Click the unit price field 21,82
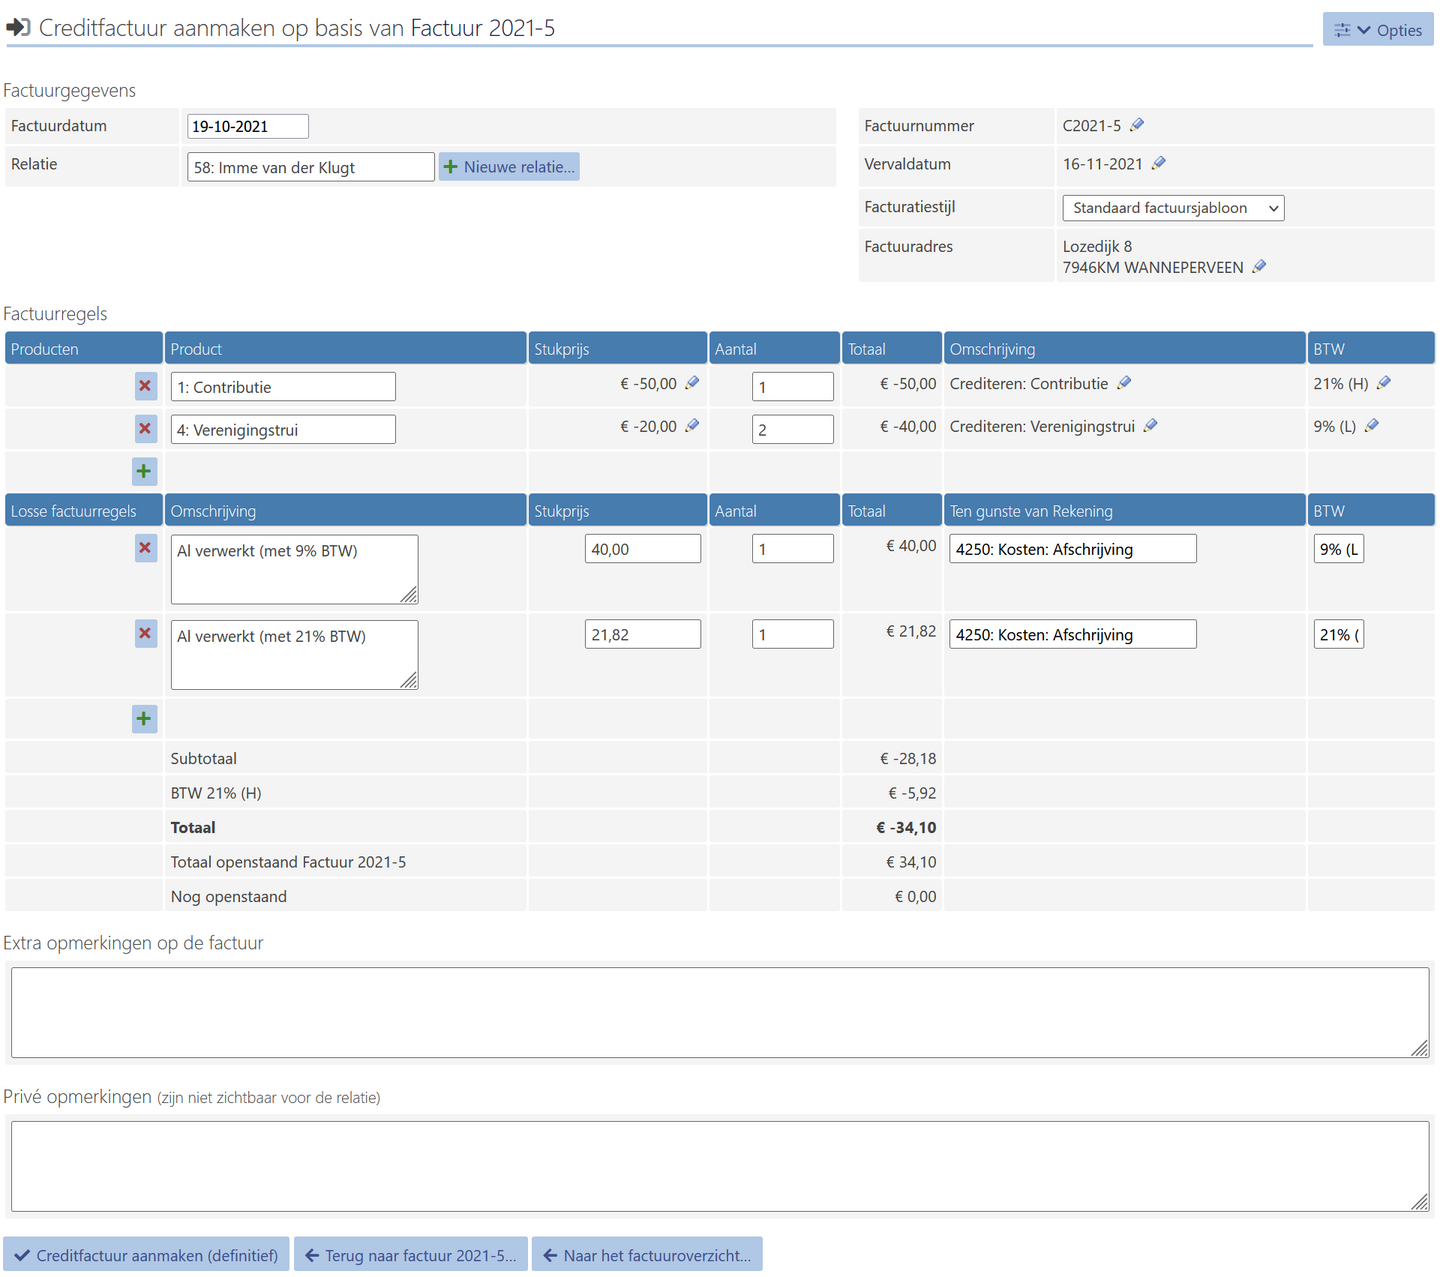The height and width of the screenshot is (1277, 1440). point(643,634)
